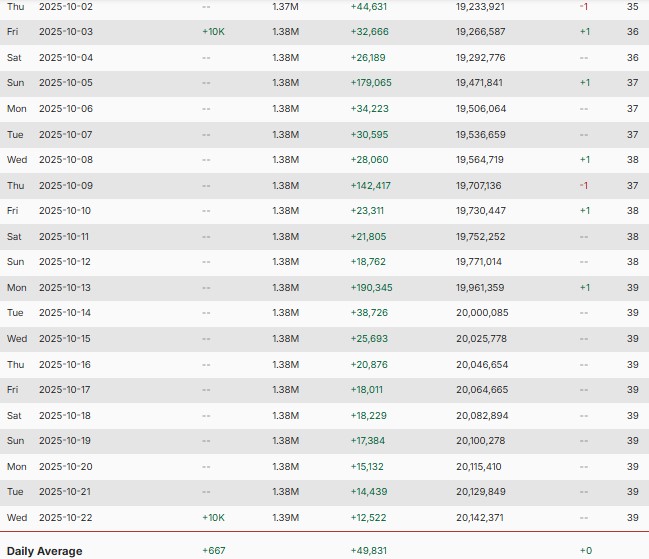649x559 pixels.
Task: Click the date 2025-10-11
Action: click(x=64, y=237)
